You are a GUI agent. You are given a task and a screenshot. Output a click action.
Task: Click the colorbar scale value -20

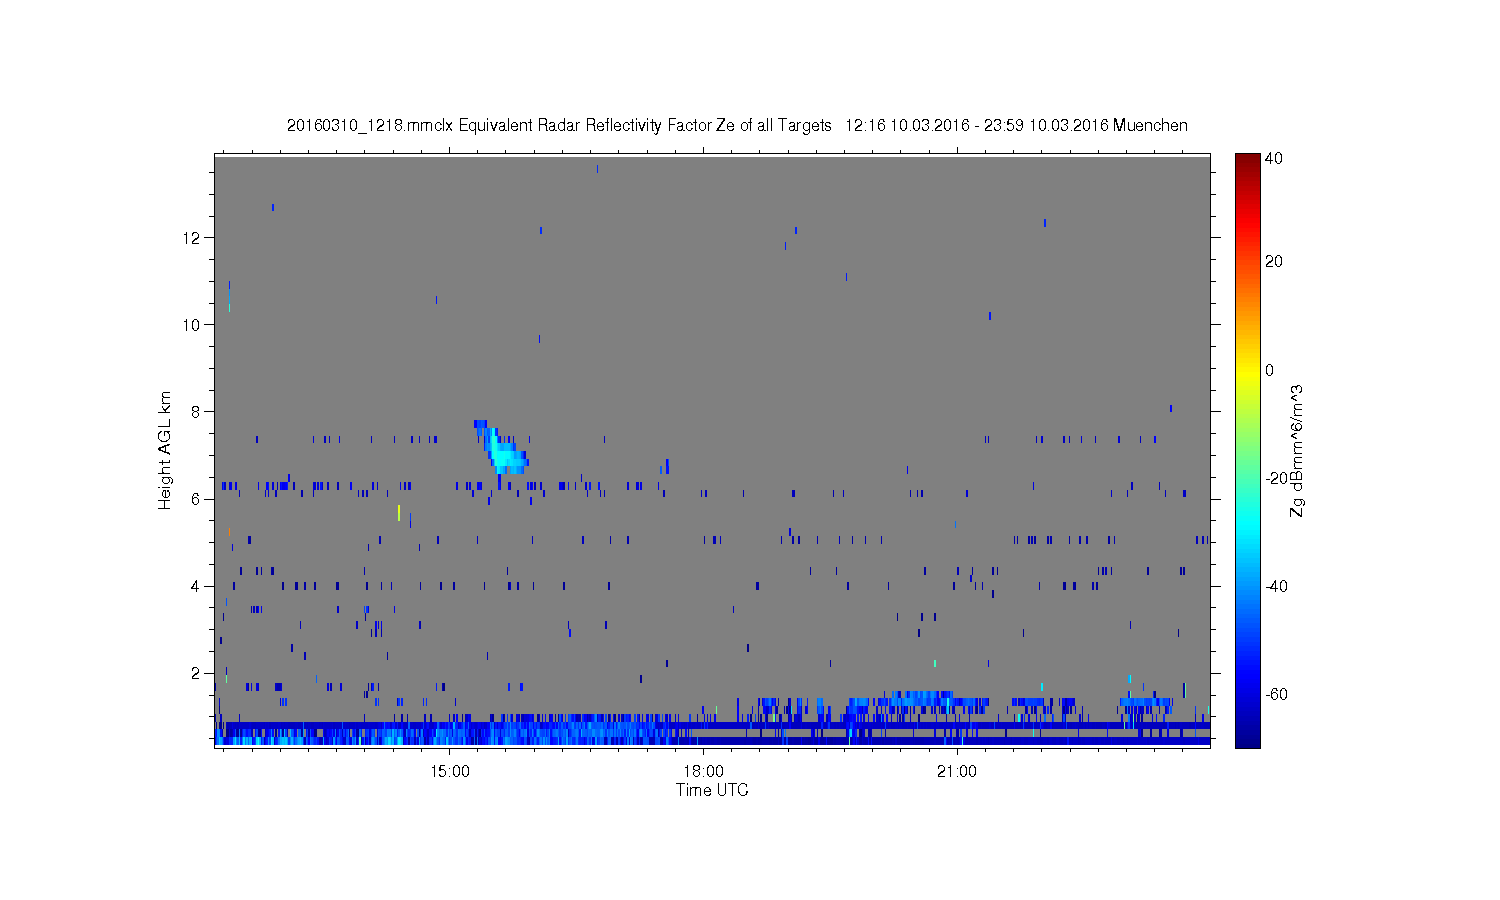1276,478
